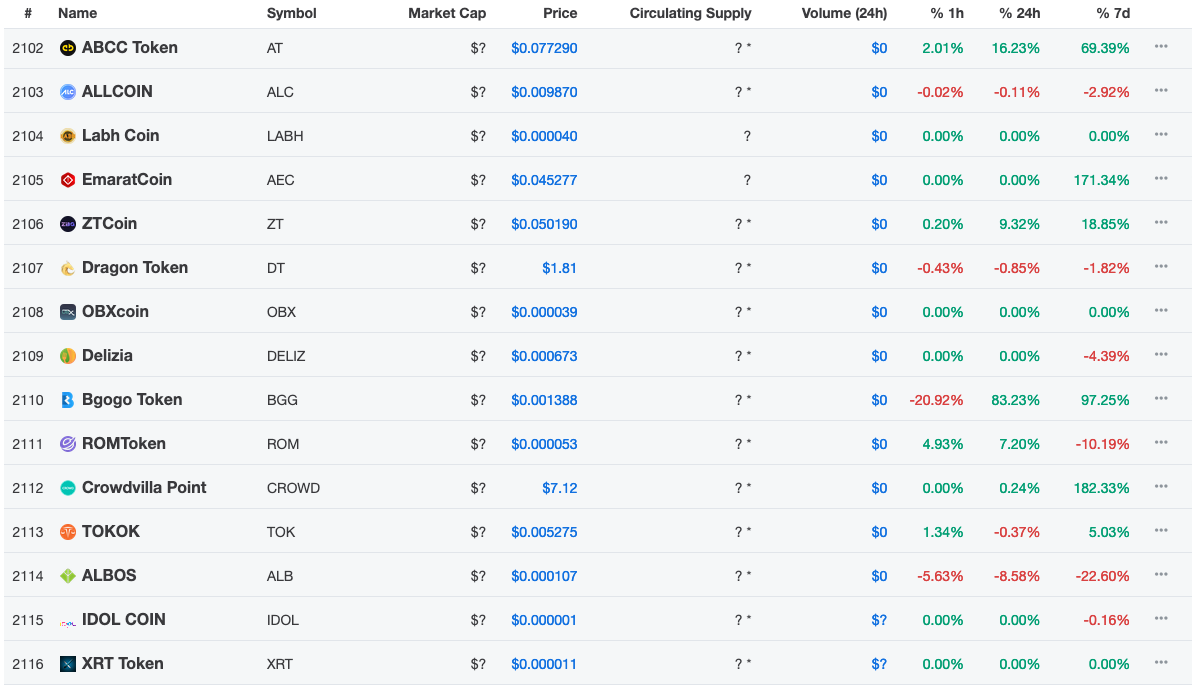Open more actions for ALBOS
This screenshot has width=1198, height=690.
[x=1161, y=574]
